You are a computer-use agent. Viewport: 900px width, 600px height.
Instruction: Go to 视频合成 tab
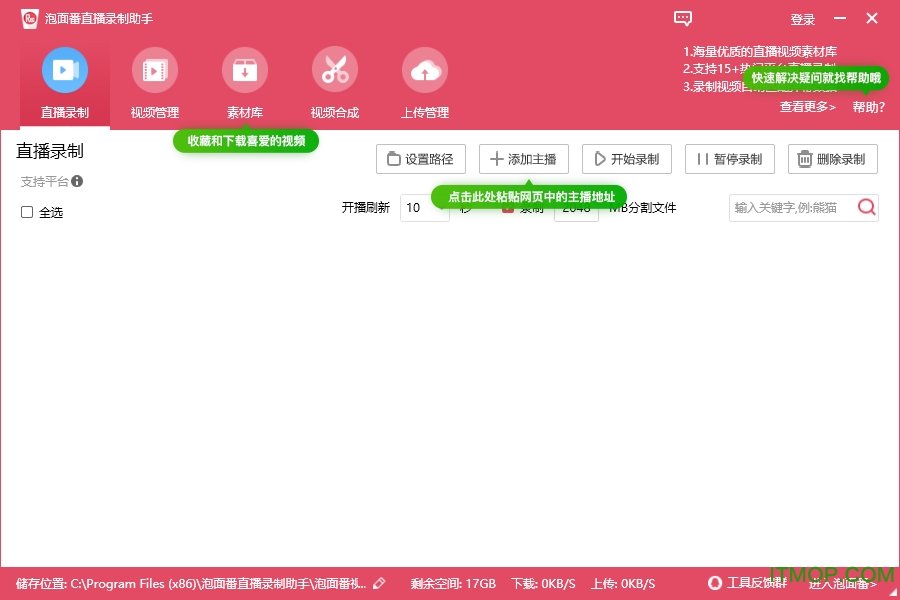(x=335, y=84)
